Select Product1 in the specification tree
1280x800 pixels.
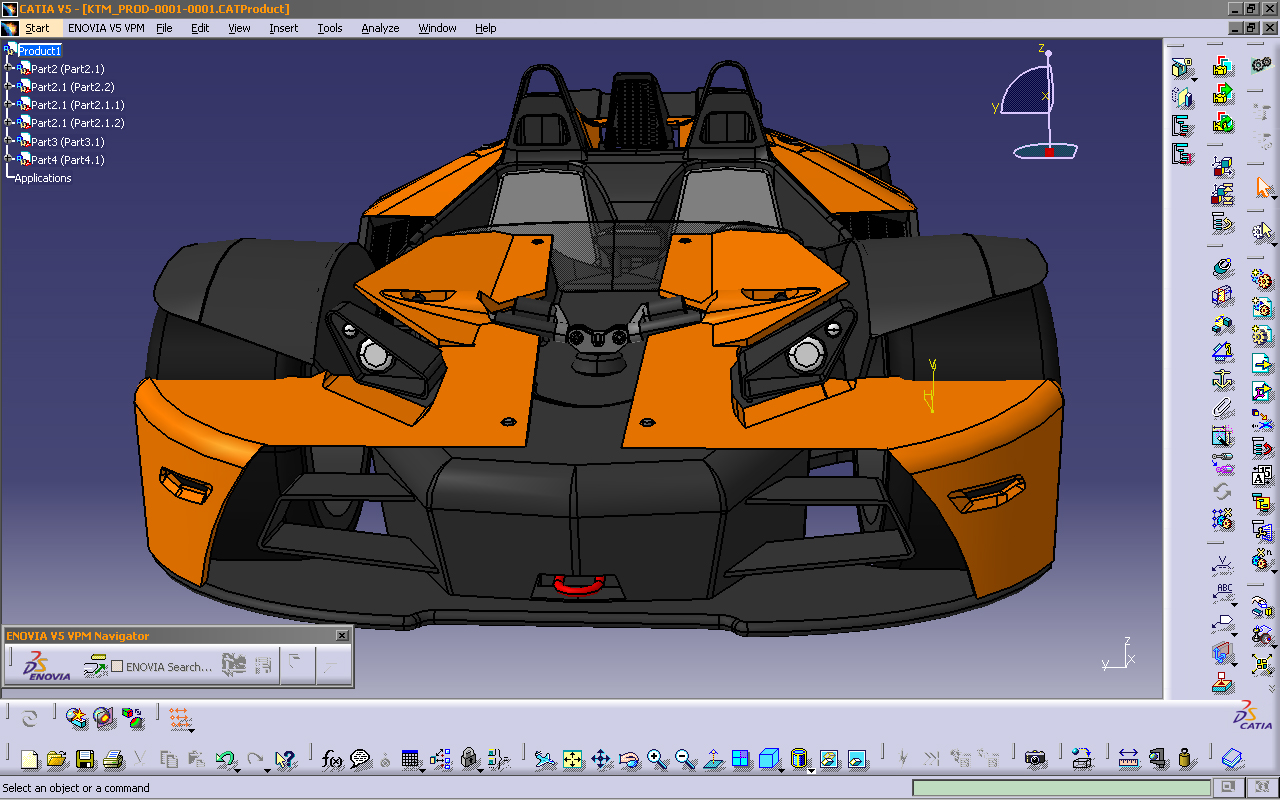tap(40, 51)
